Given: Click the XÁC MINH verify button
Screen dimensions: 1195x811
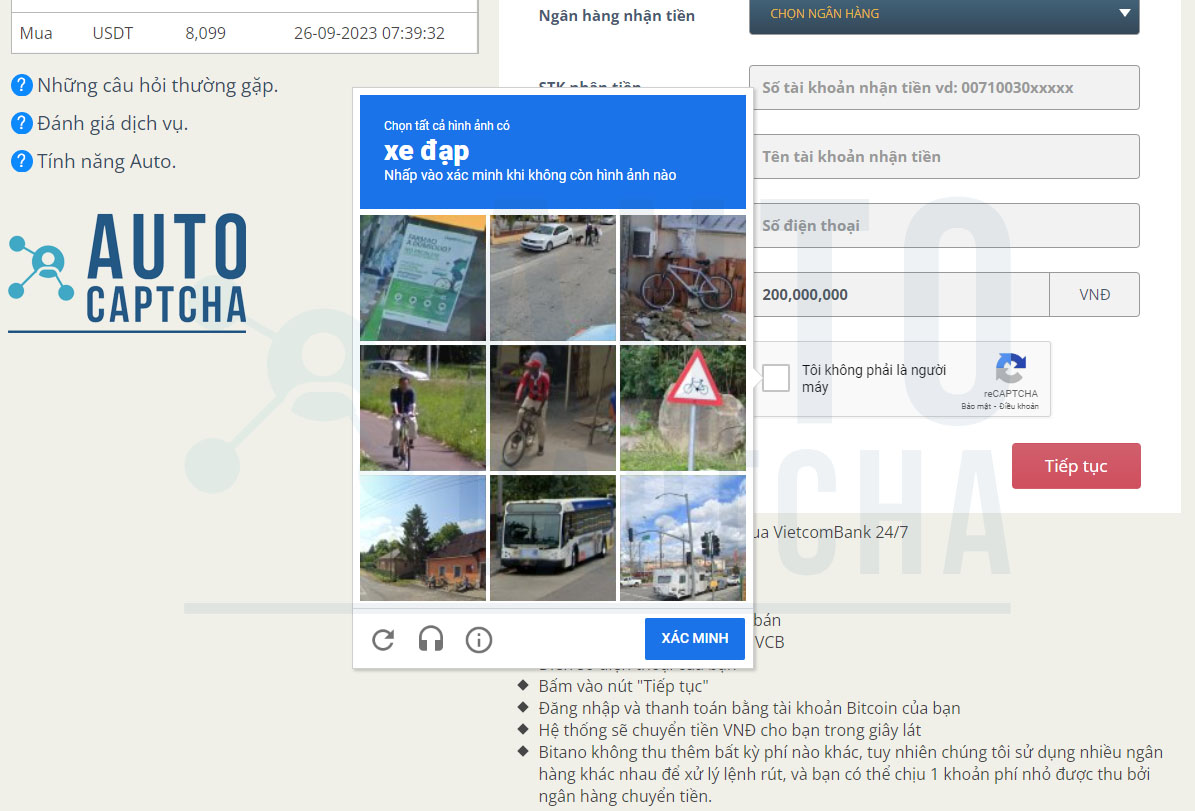Looking at the screenshot, I should coord(694,638).
